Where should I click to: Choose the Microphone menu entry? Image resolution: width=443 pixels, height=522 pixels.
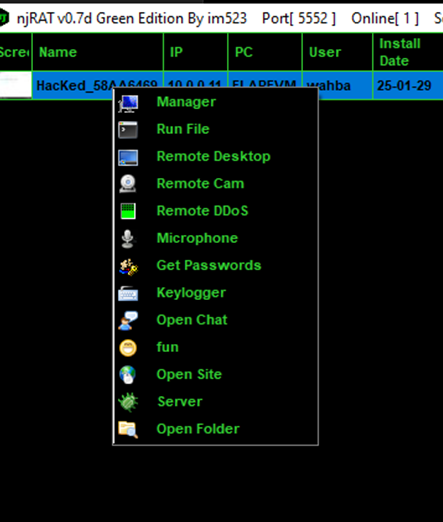tap(215, 238)
